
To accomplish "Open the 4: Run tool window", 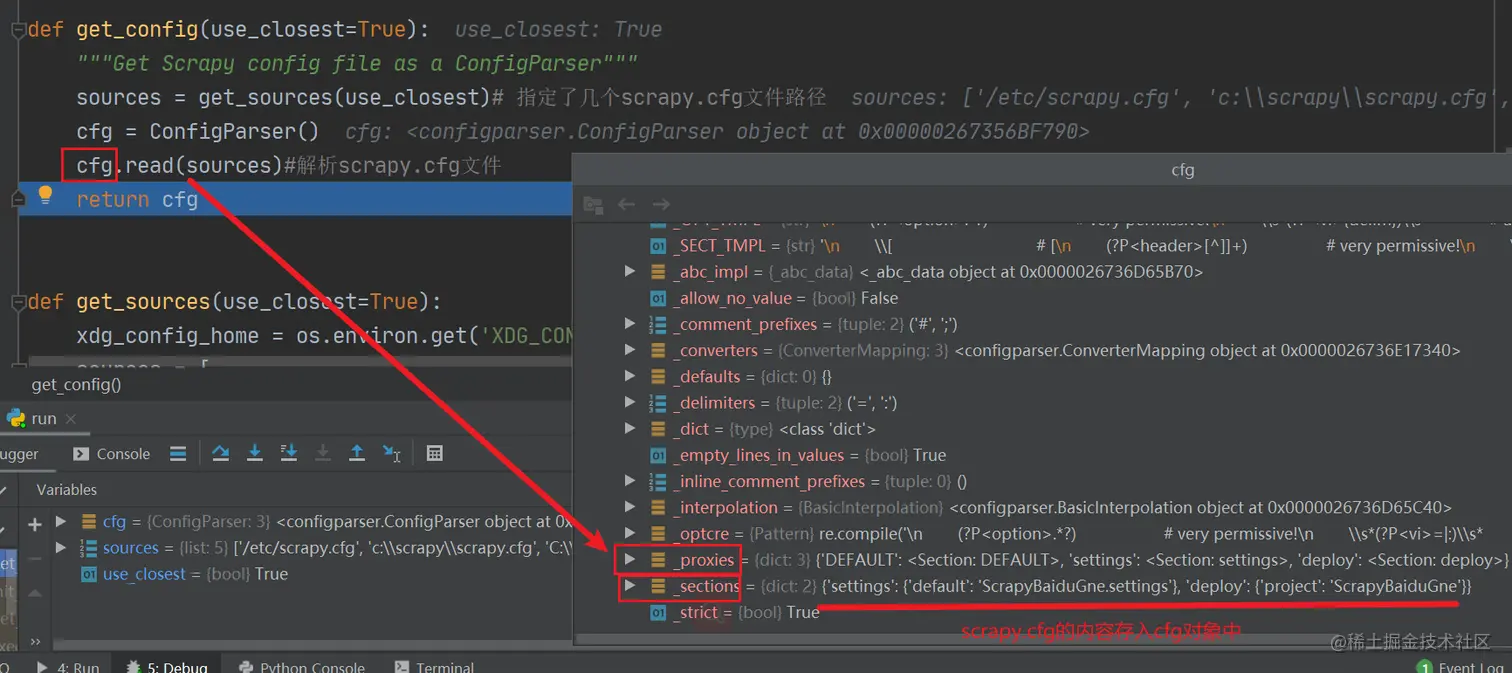I will point(68,666).
